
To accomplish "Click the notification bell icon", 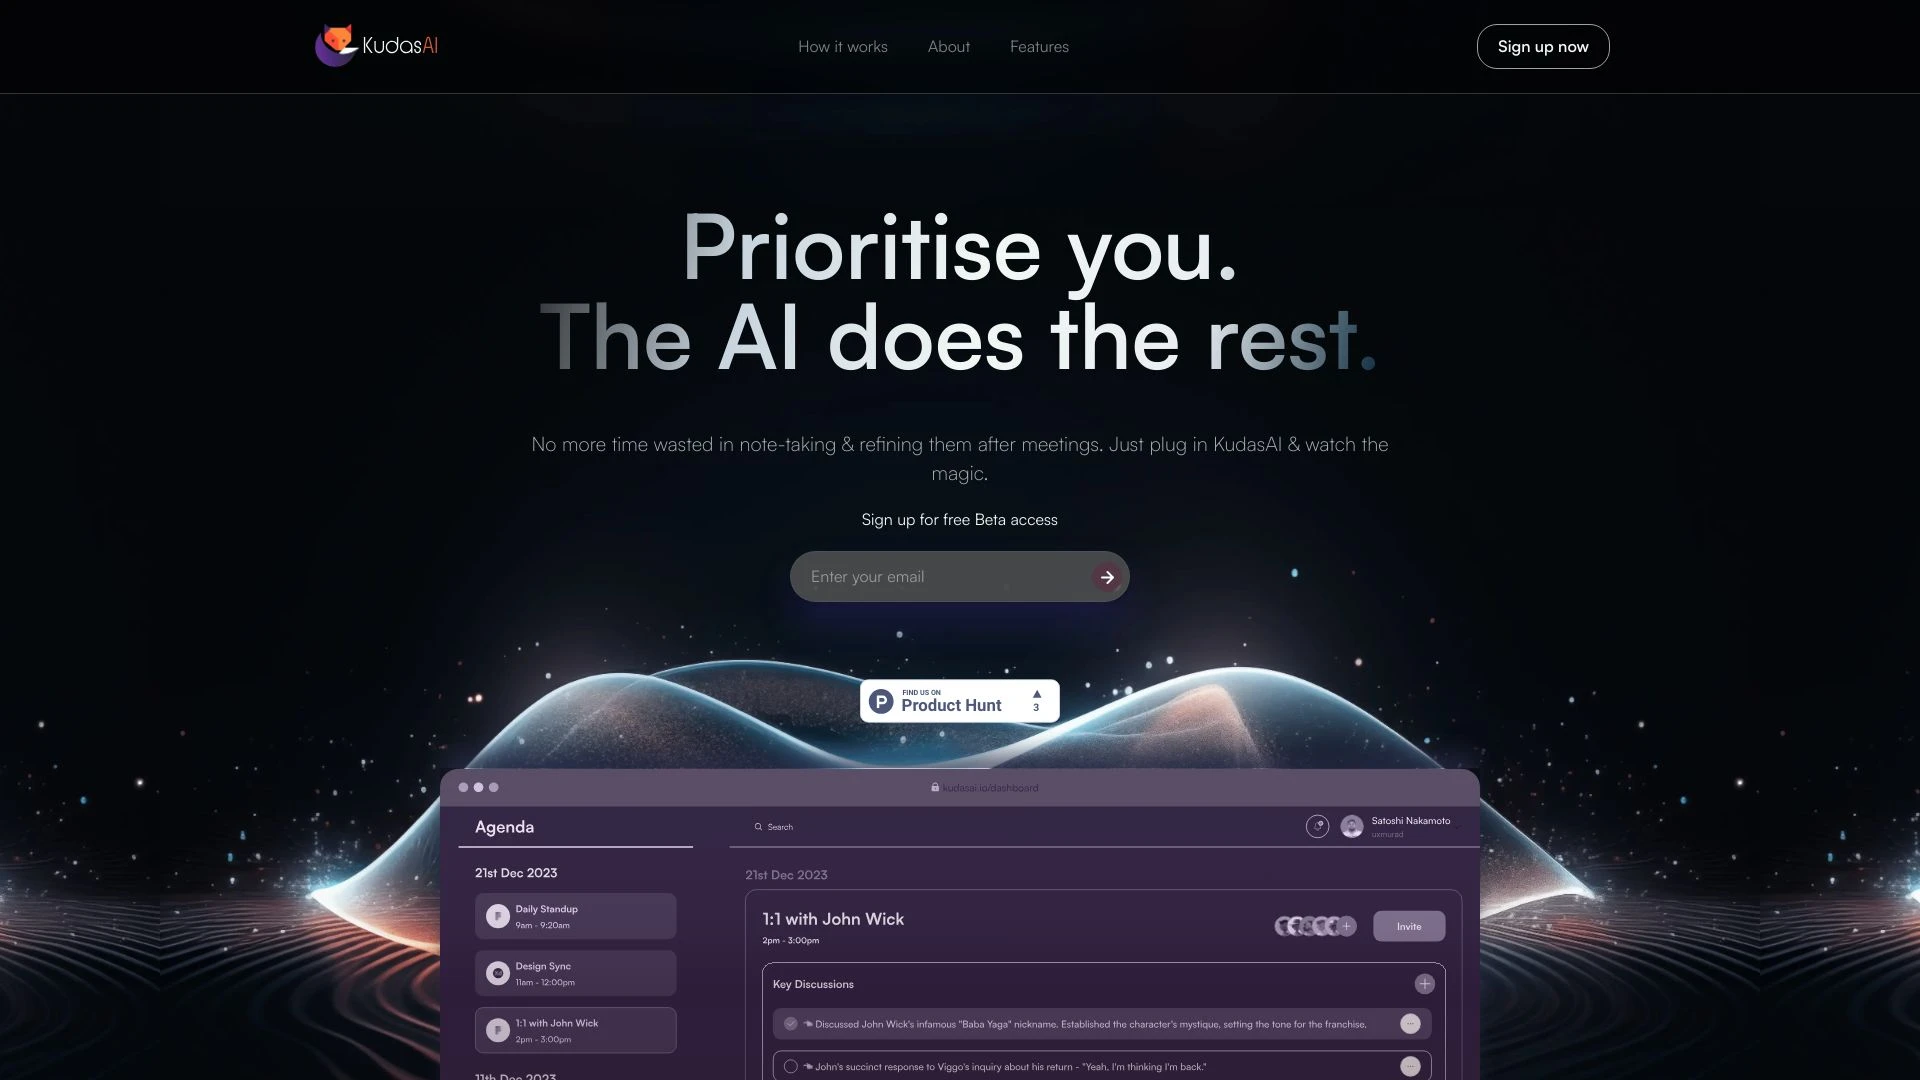I will point(1317,827).
